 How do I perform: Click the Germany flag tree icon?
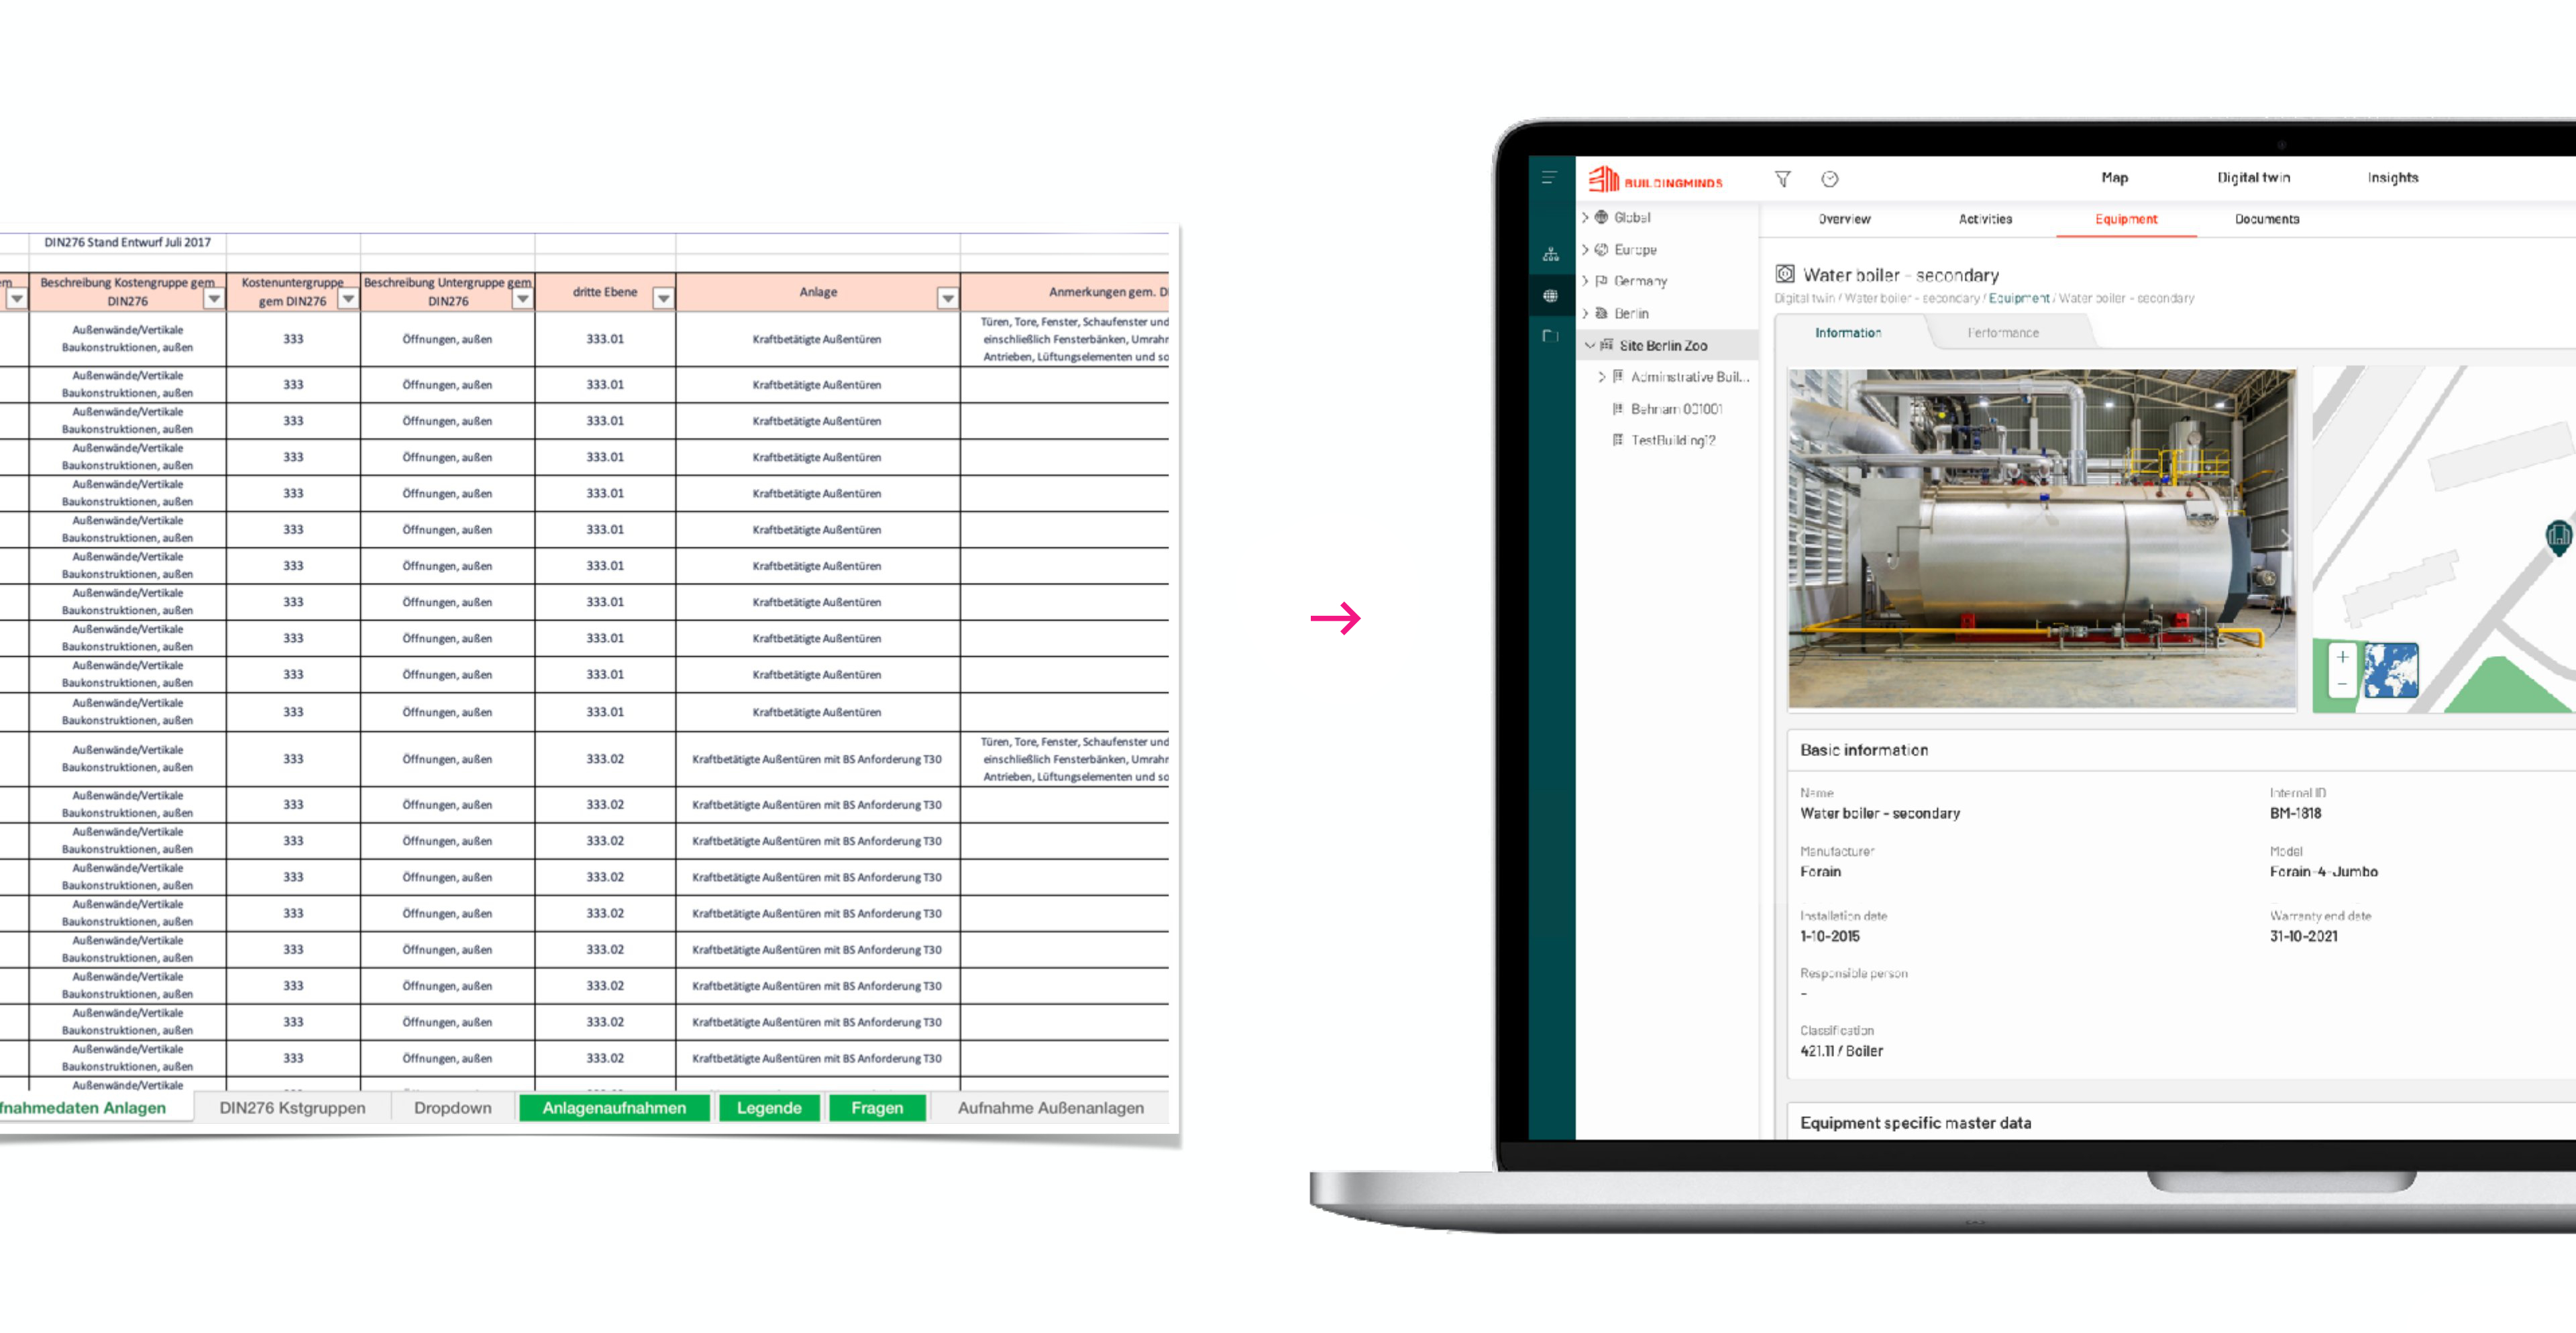click(1601, 281)
